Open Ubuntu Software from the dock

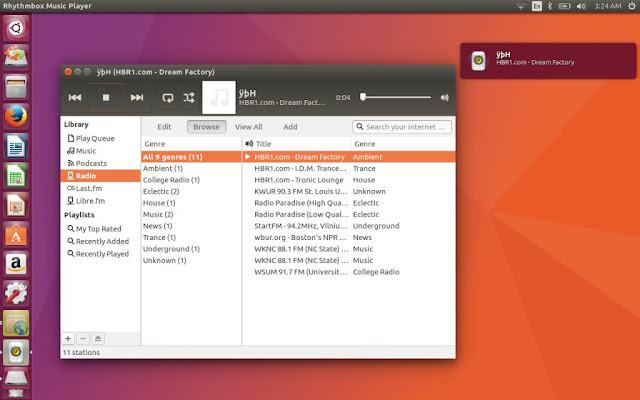(16, 235)
